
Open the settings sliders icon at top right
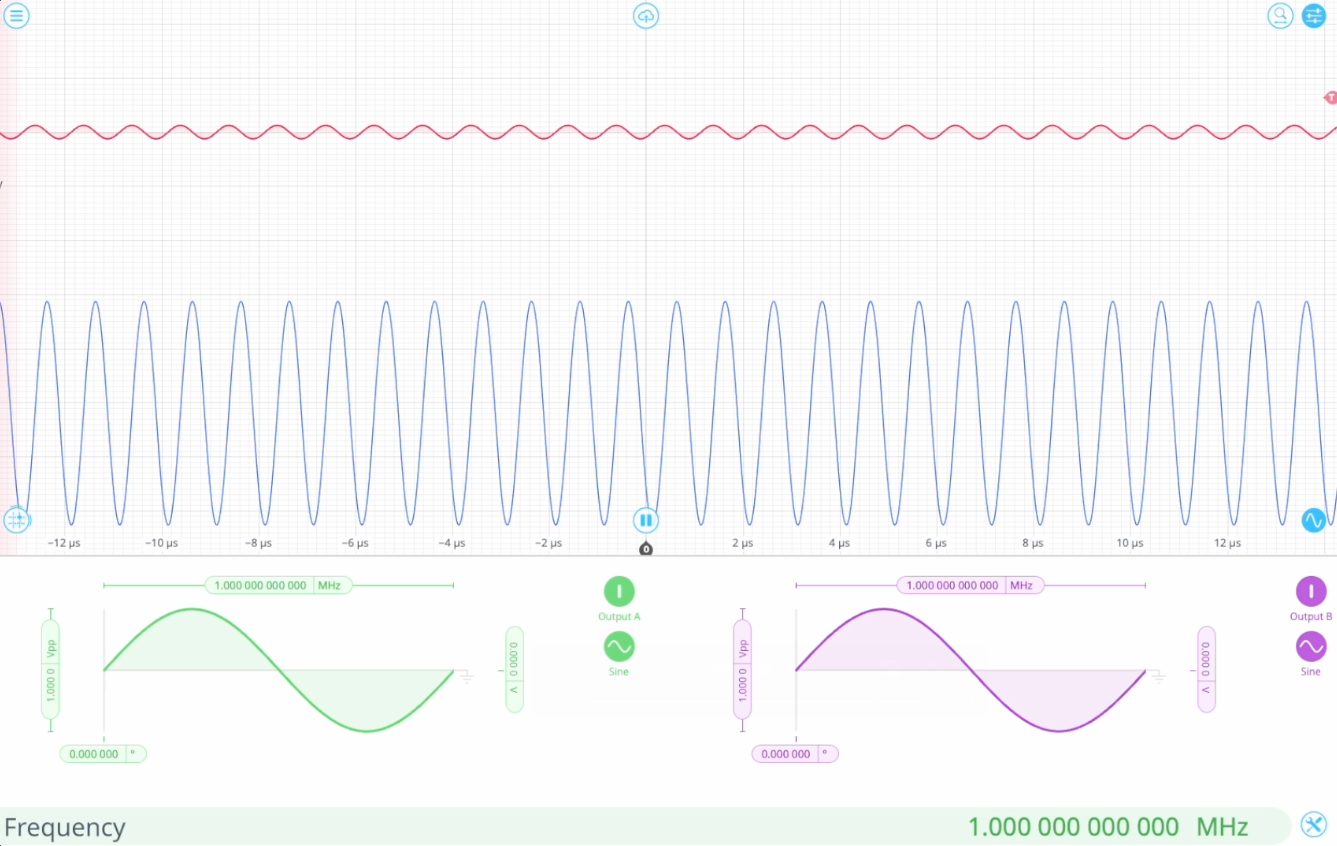(1313, 15)
